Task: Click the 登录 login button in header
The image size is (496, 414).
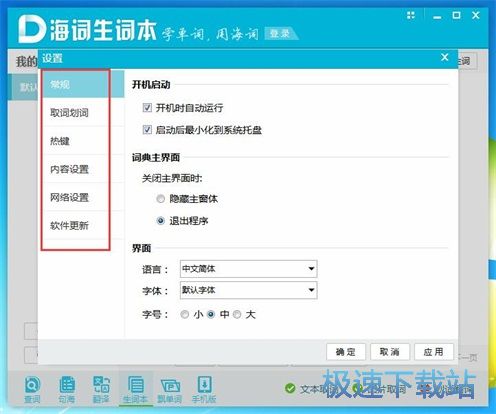Action: 280,33
